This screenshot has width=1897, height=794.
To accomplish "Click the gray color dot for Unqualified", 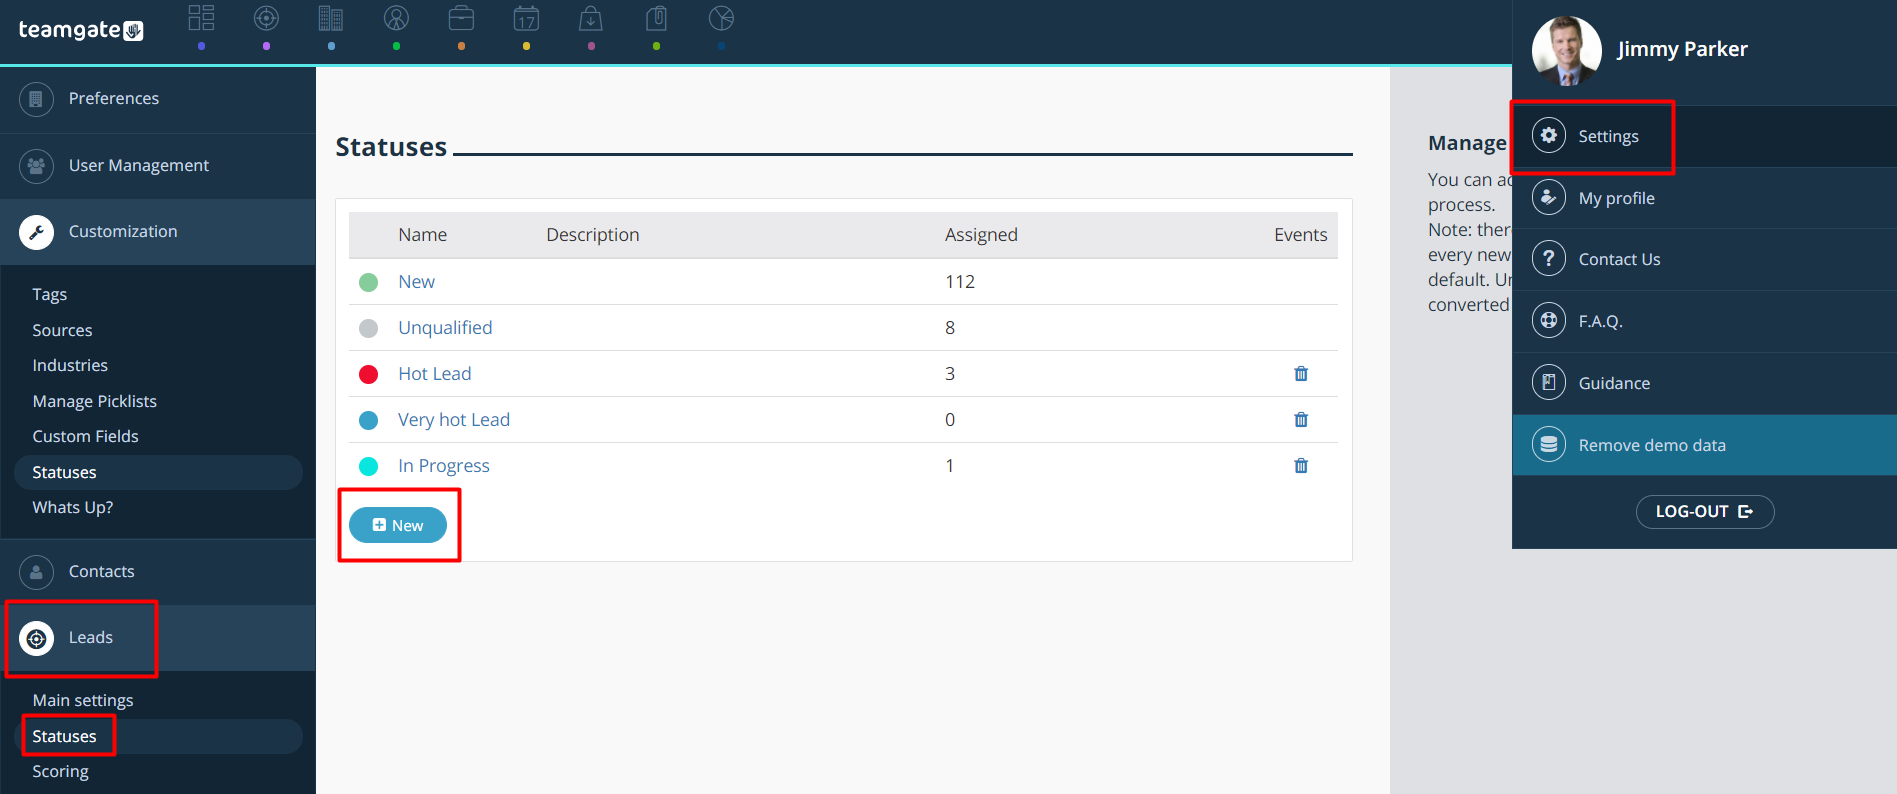I will click(368, 328).
